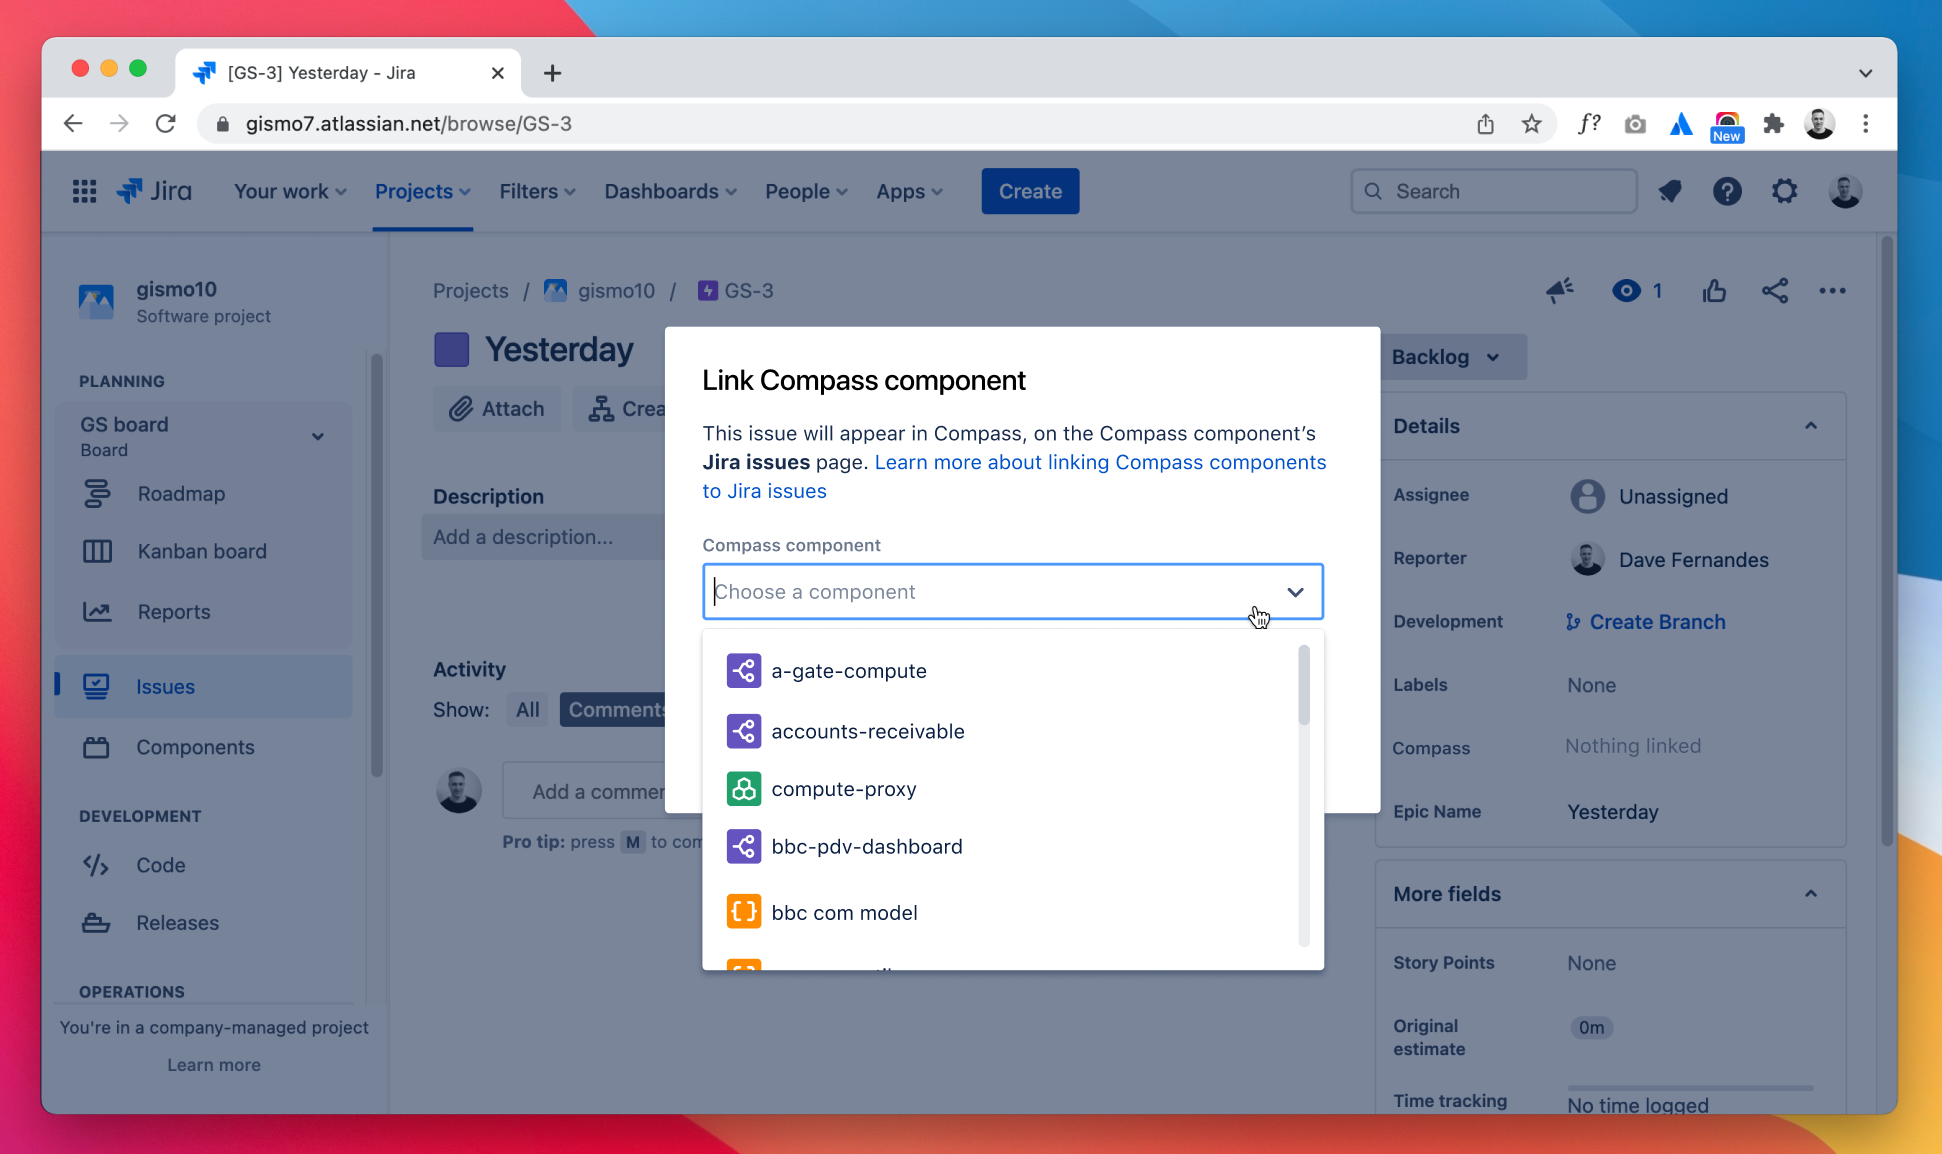Screen dimensions: 1942x1154
Task: Open the issue actions three-dot menu
Action: pyautogui.click(x=1833, y=291)
